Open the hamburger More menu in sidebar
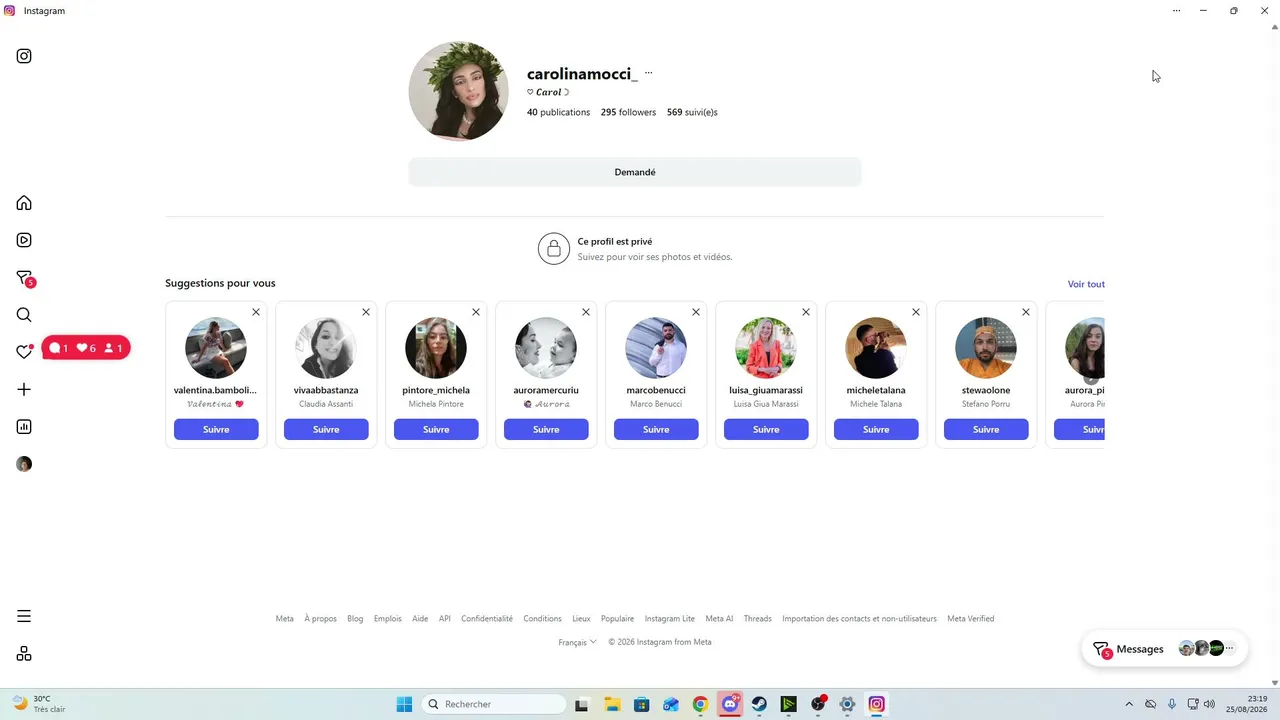The height and width of the screenshot is (720, 1280). pyautogui.click(x=24, y=616)
